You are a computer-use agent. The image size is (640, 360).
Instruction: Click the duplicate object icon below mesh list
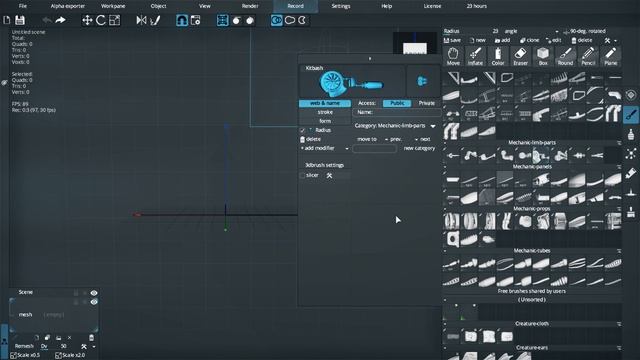tap(47, 338)
